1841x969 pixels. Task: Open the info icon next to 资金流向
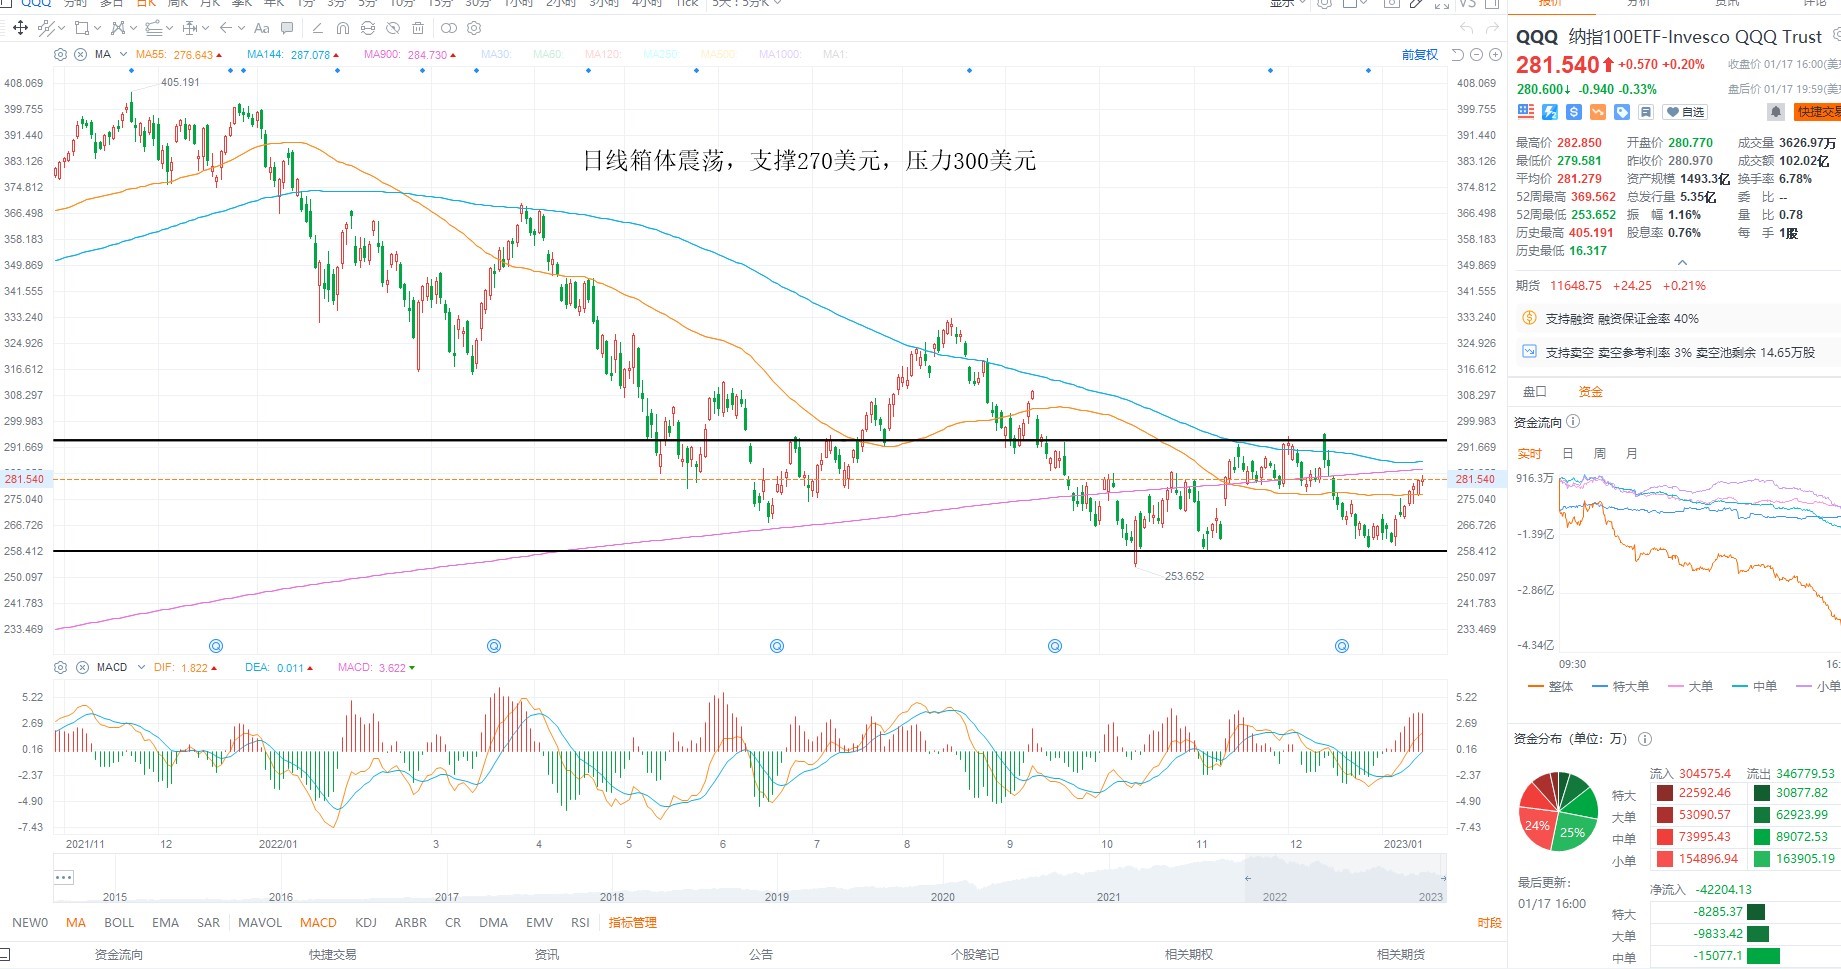click(1573, 422)
